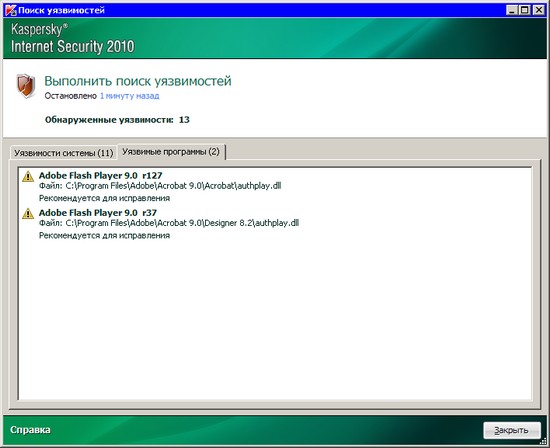Click 'Рекомендуется для исправления' under r127

coord(104,198)
